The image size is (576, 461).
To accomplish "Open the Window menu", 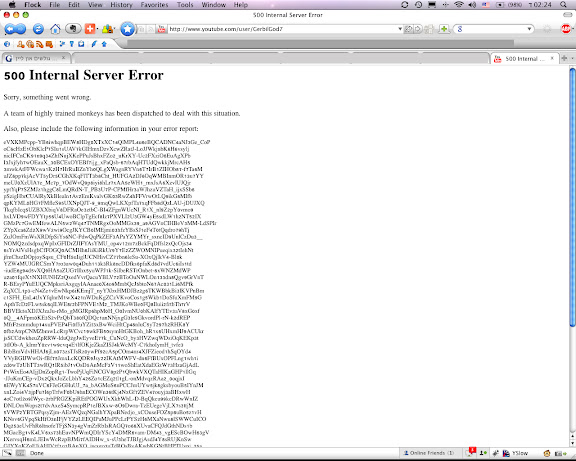I will pos(213,5).
